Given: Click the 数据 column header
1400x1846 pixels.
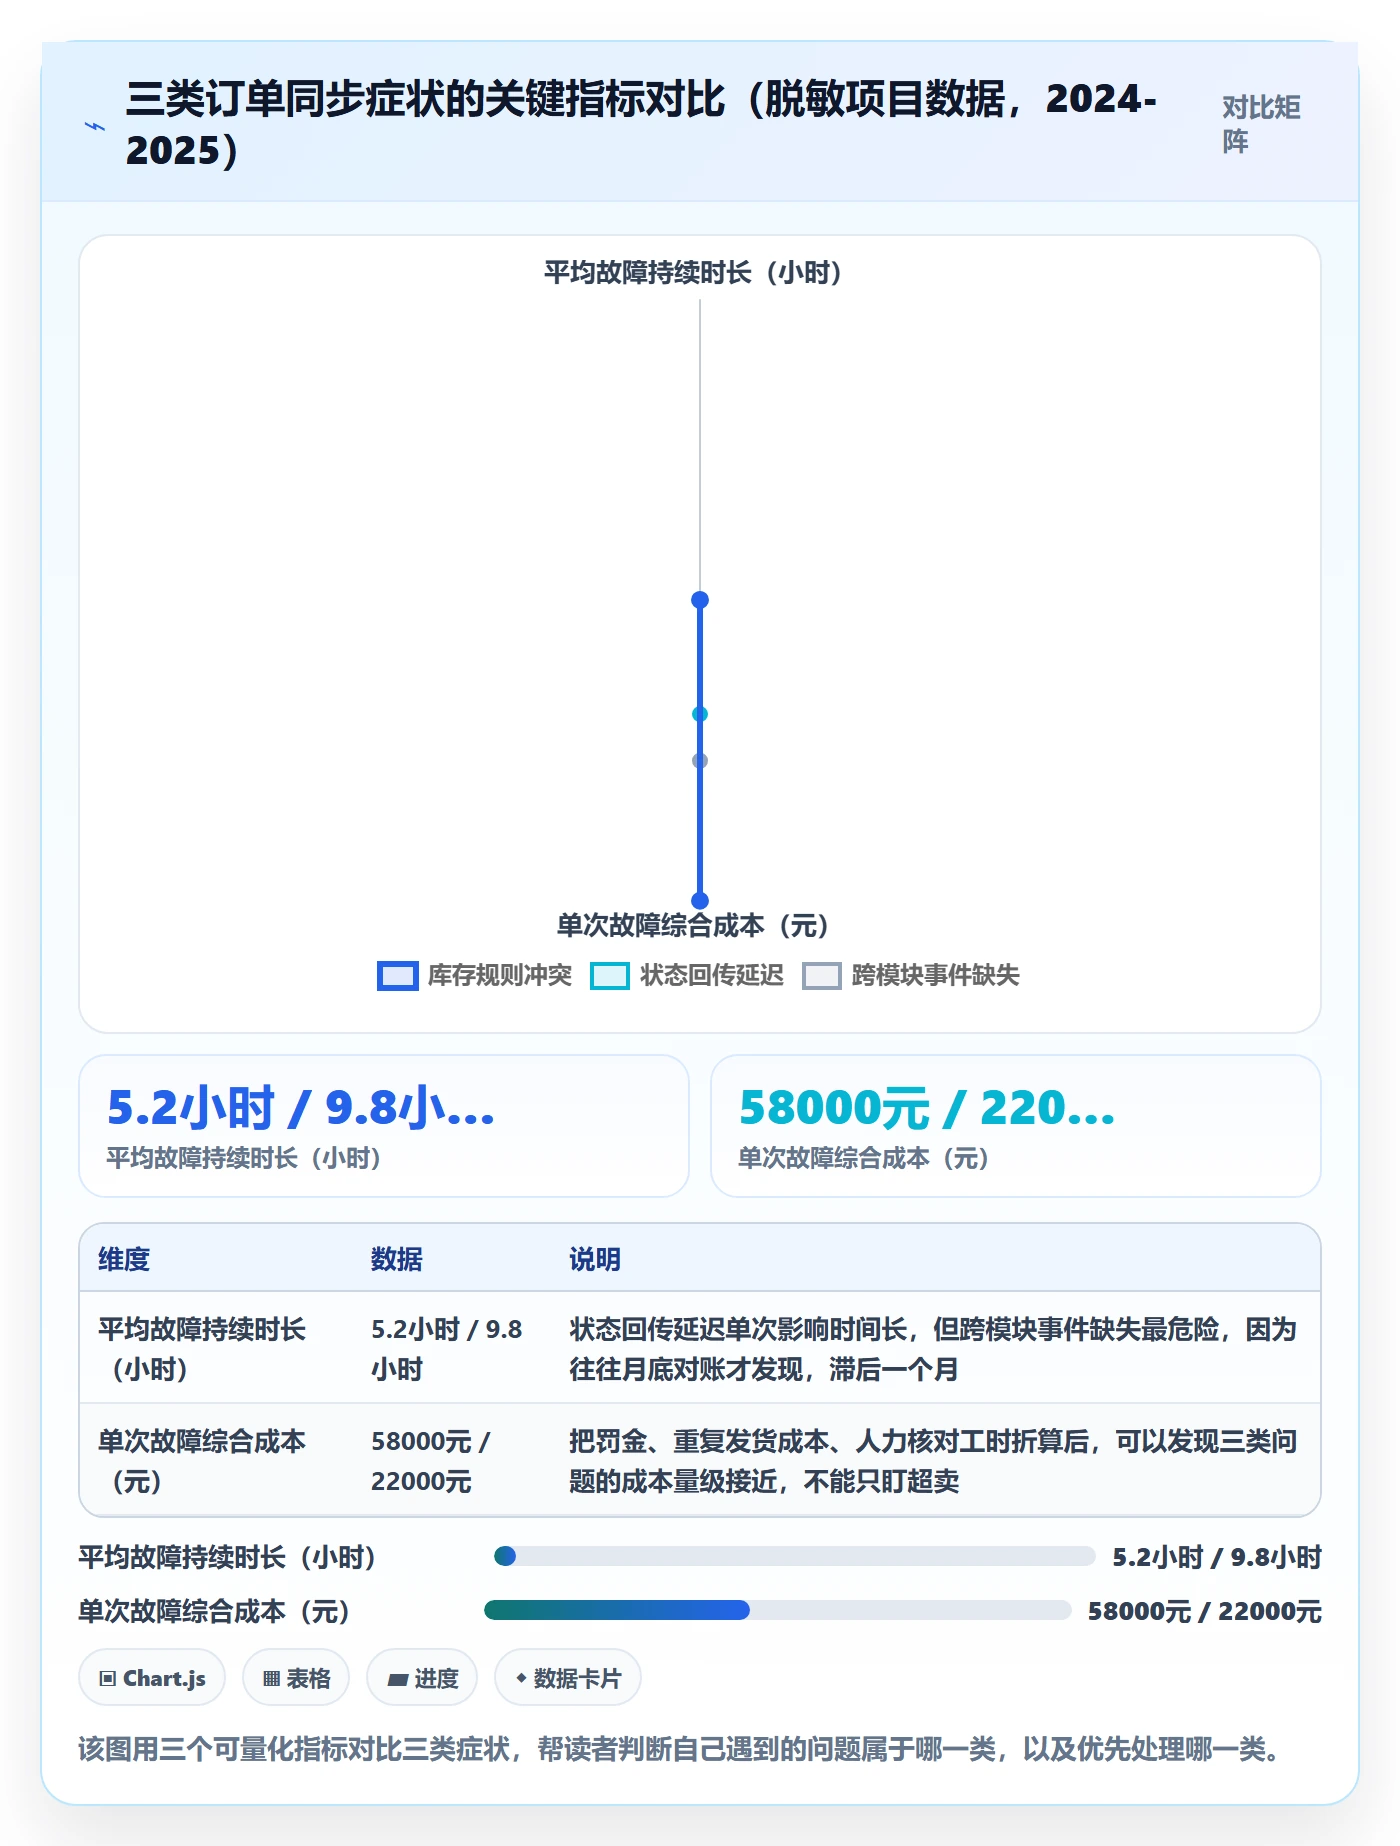Looking at the screenshot, I should [397, 1259].
